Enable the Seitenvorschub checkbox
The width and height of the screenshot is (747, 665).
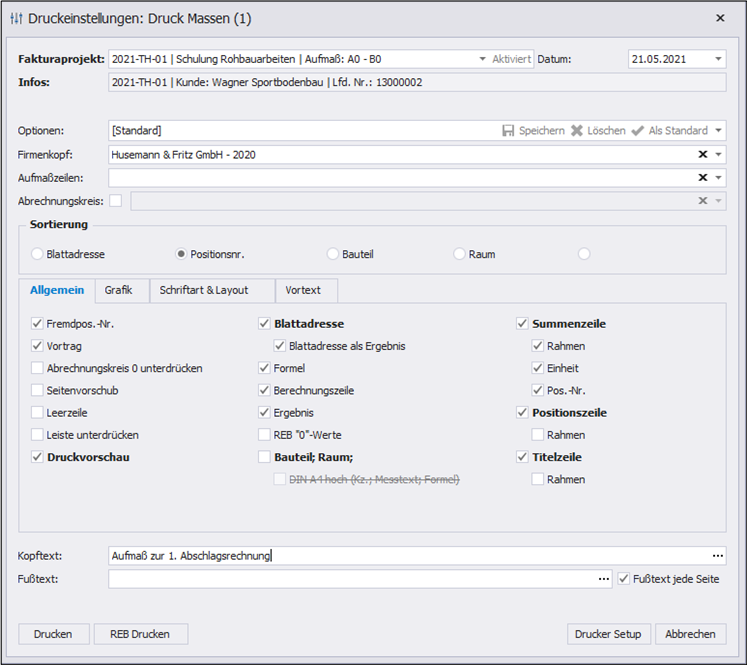(38, 390)
